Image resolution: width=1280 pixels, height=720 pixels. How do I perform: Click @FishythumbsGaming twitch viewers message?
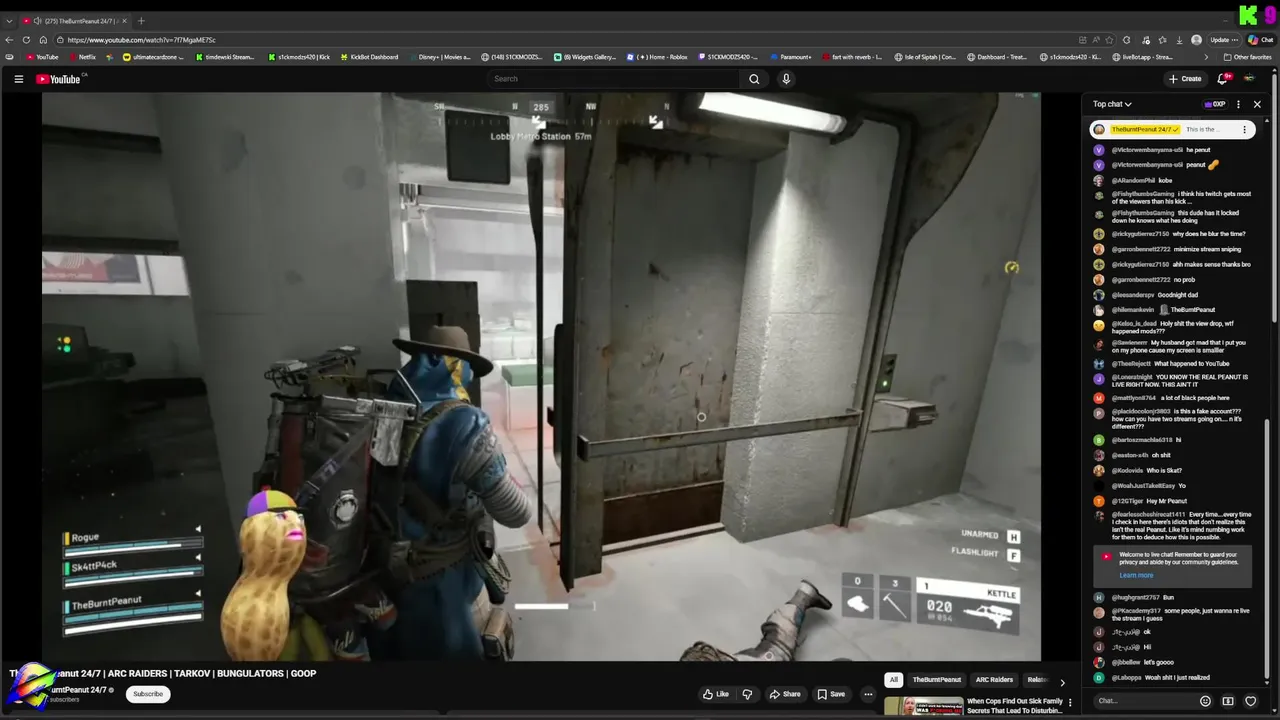1173,198
